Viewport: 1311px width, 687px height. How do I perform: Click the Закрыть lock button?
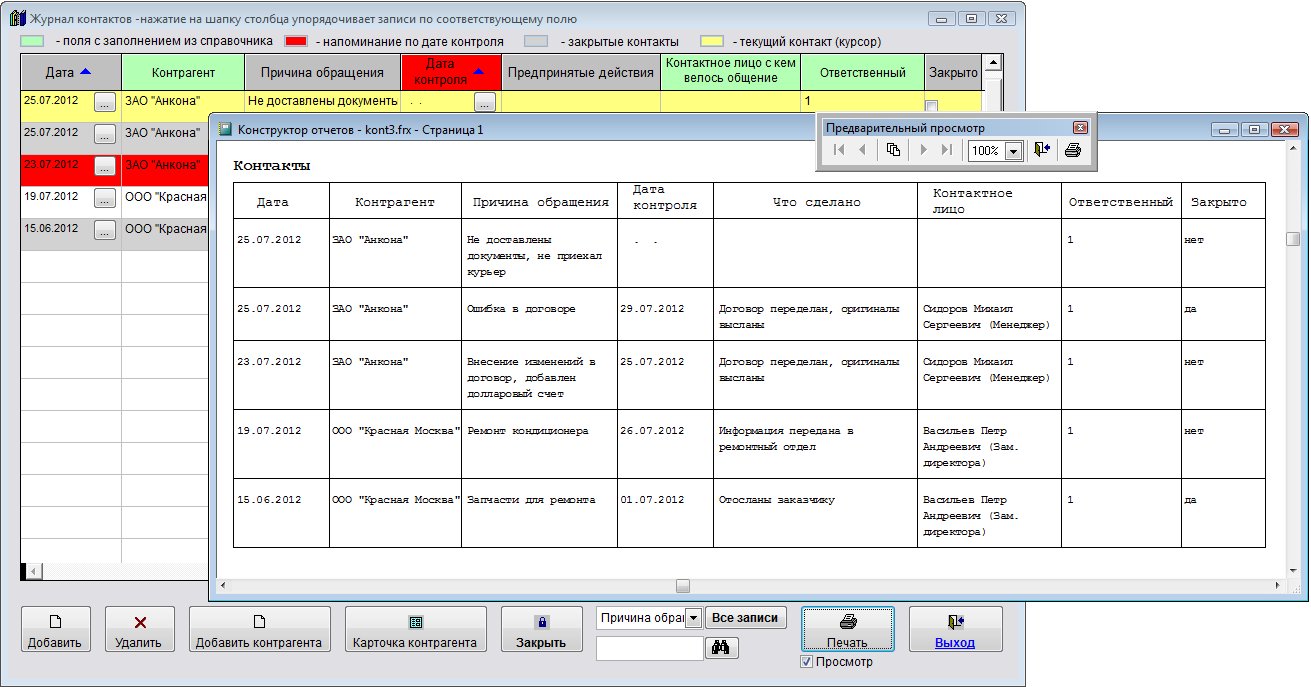pyautogui.click(x=541, y=630)
